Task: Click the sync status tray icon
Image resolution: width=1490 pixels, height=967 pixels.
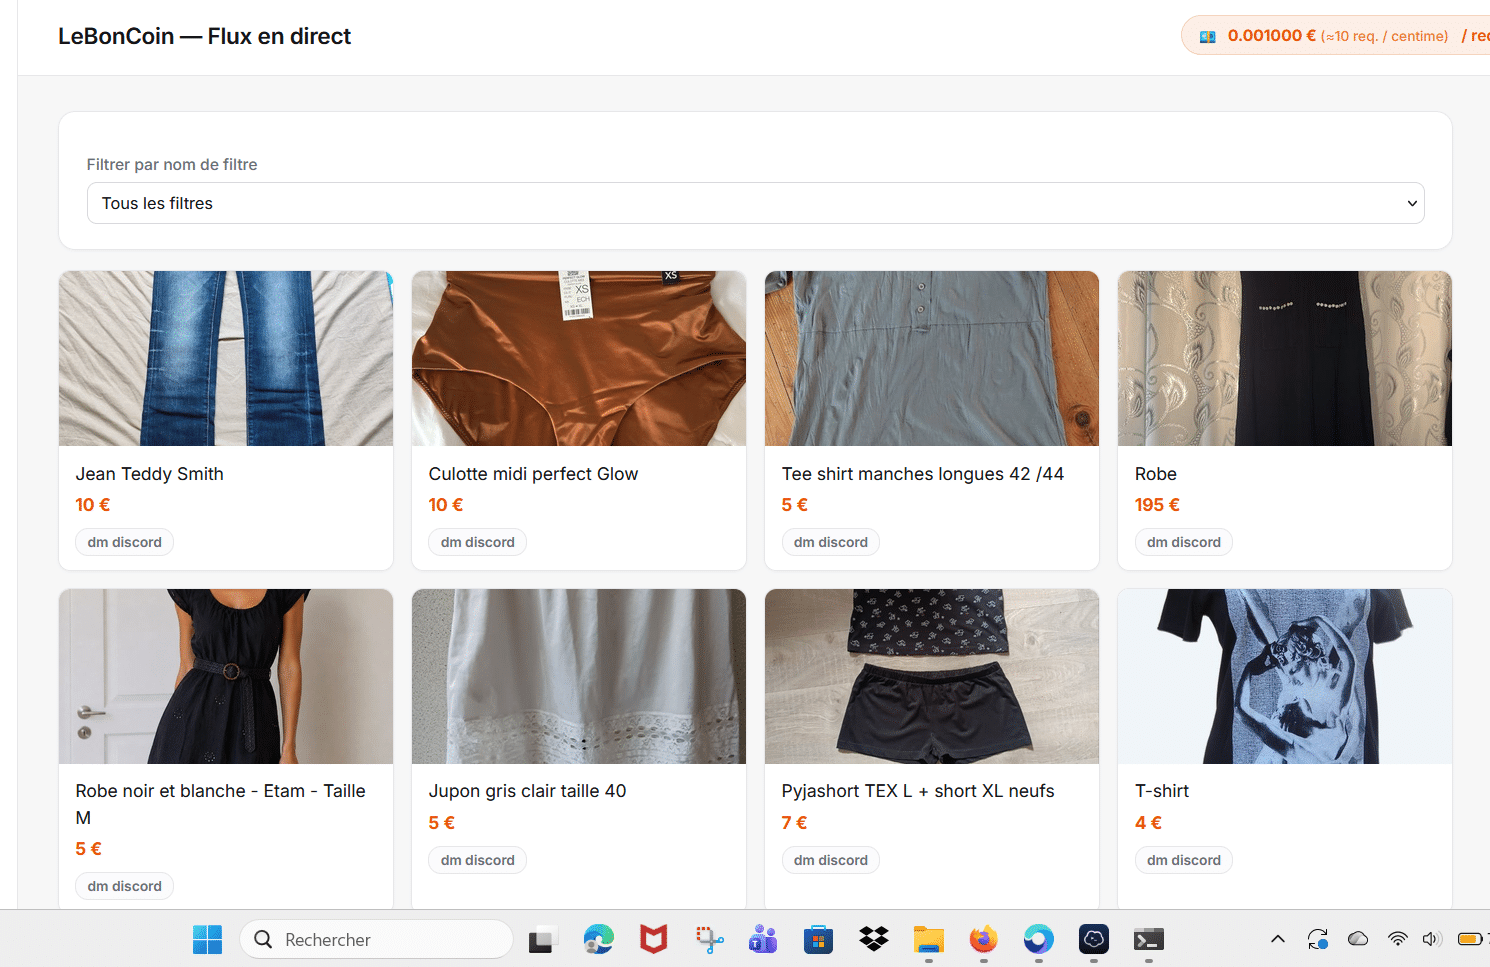Action: [x=1318, y=939]
